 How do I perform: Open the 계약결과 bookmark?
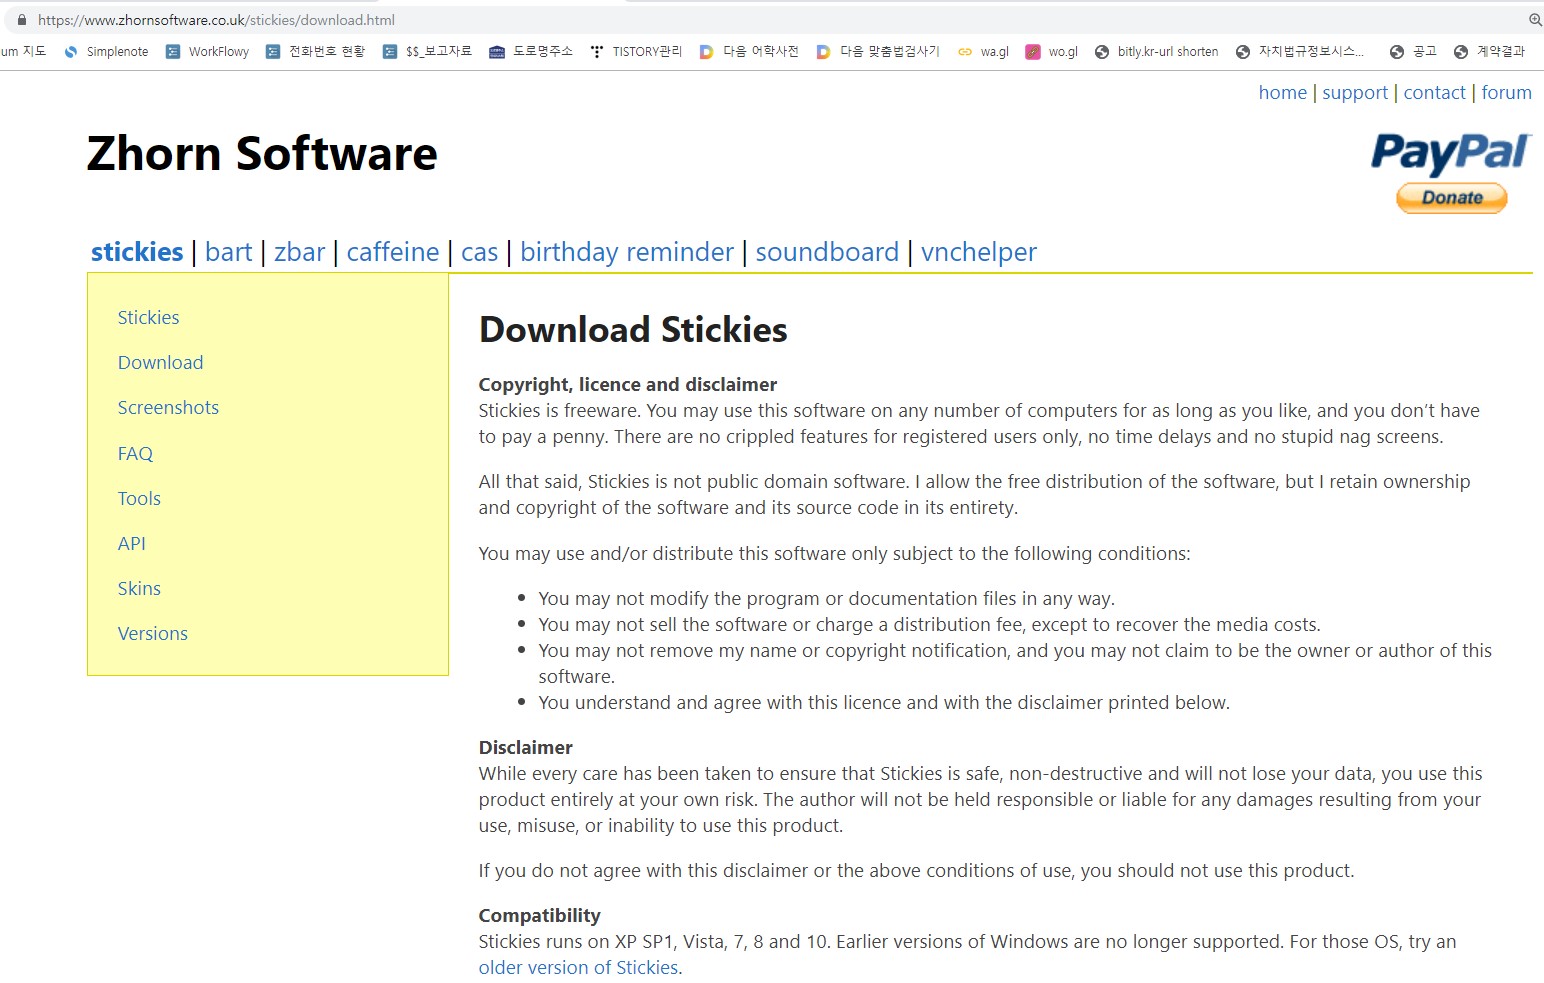[1490, 52]
